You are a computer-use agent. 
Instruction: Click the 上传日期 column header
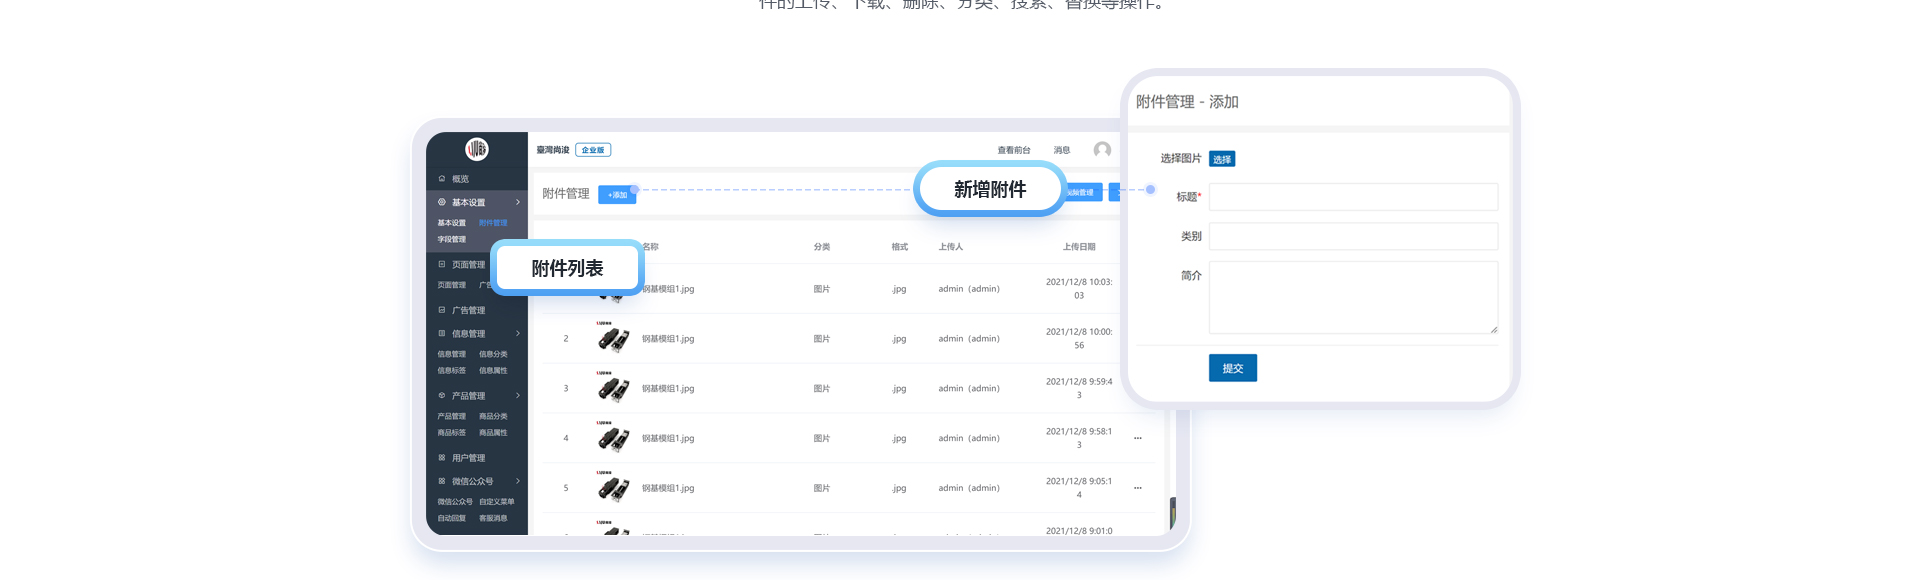pyautogui.click(x=1079, y=247)
